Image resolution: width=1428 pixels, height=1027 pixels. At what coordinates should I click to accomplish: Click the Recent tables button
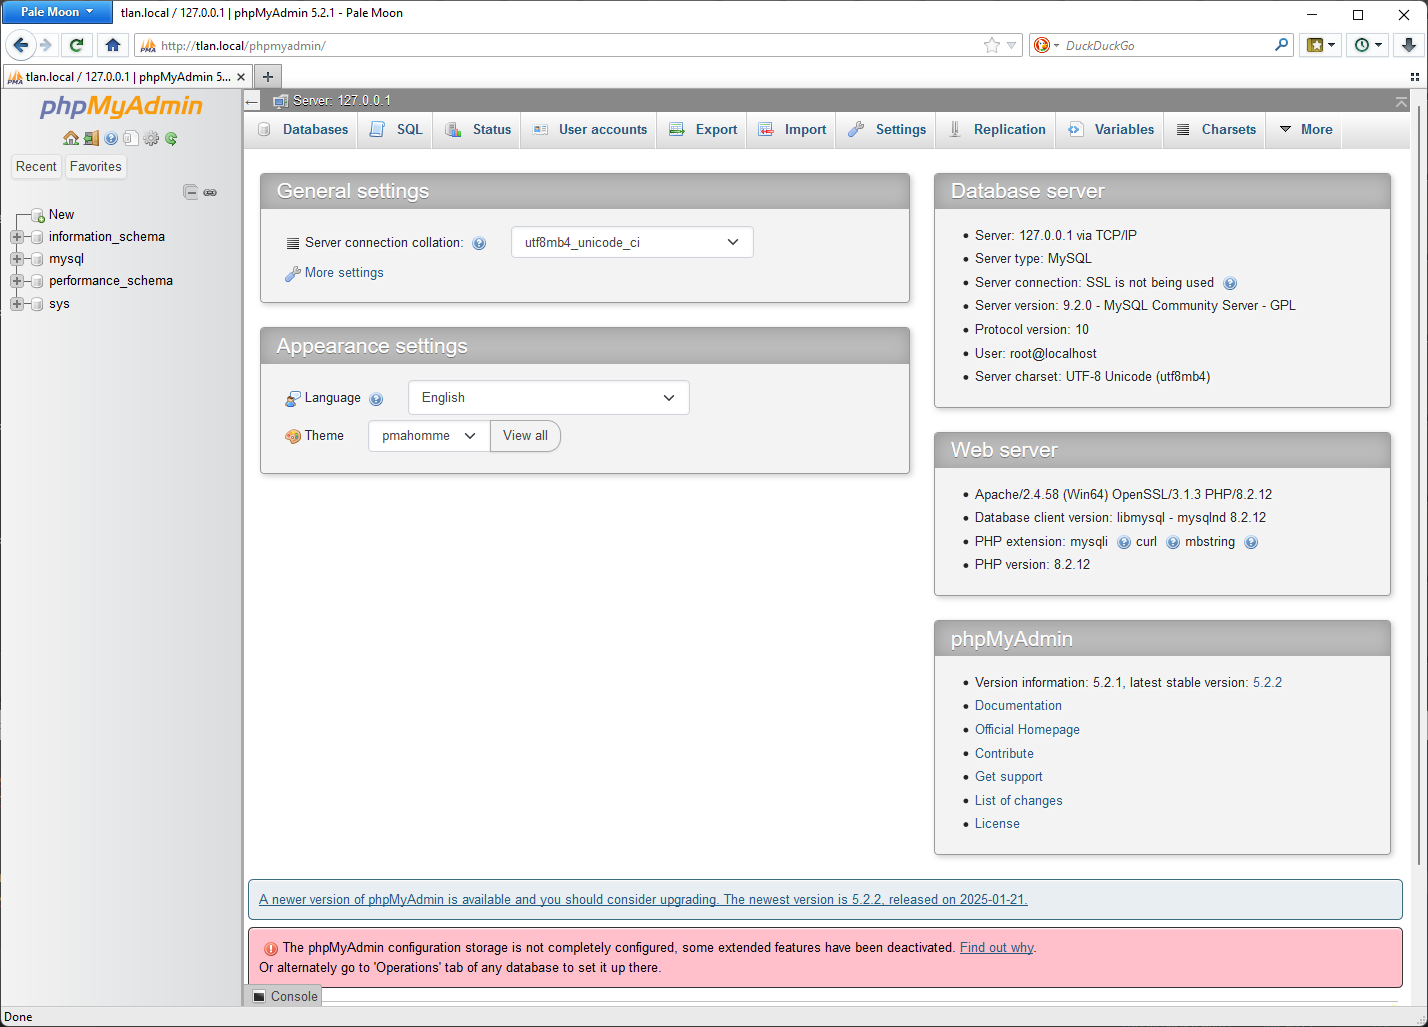pos(36,167)
